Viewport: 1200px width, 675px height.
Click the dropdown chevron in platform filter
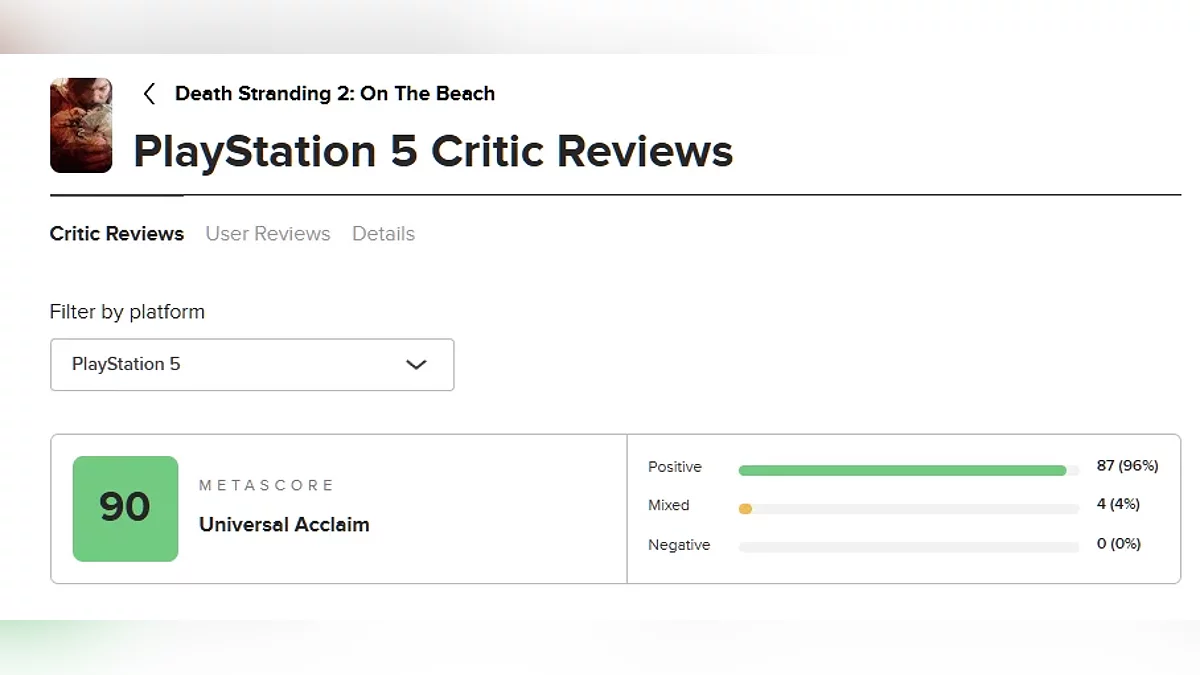(x=416, y=365)
